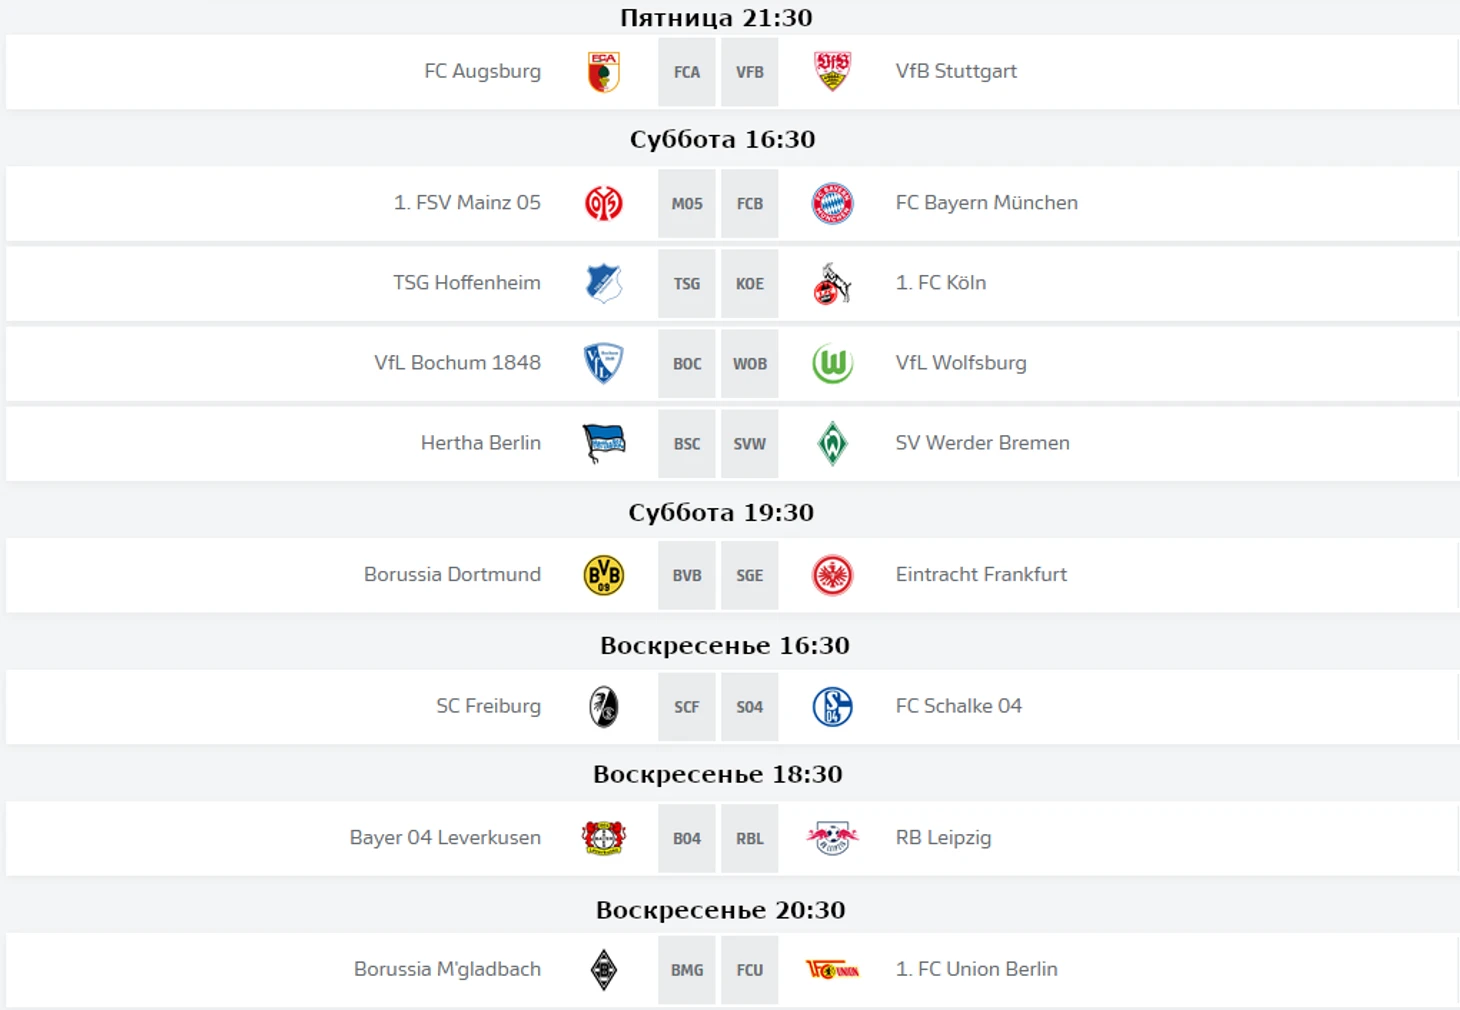This screenshot has height=1010, width=1460.
Task: Click the SC Freiburg team name
Action: [488, 706]
